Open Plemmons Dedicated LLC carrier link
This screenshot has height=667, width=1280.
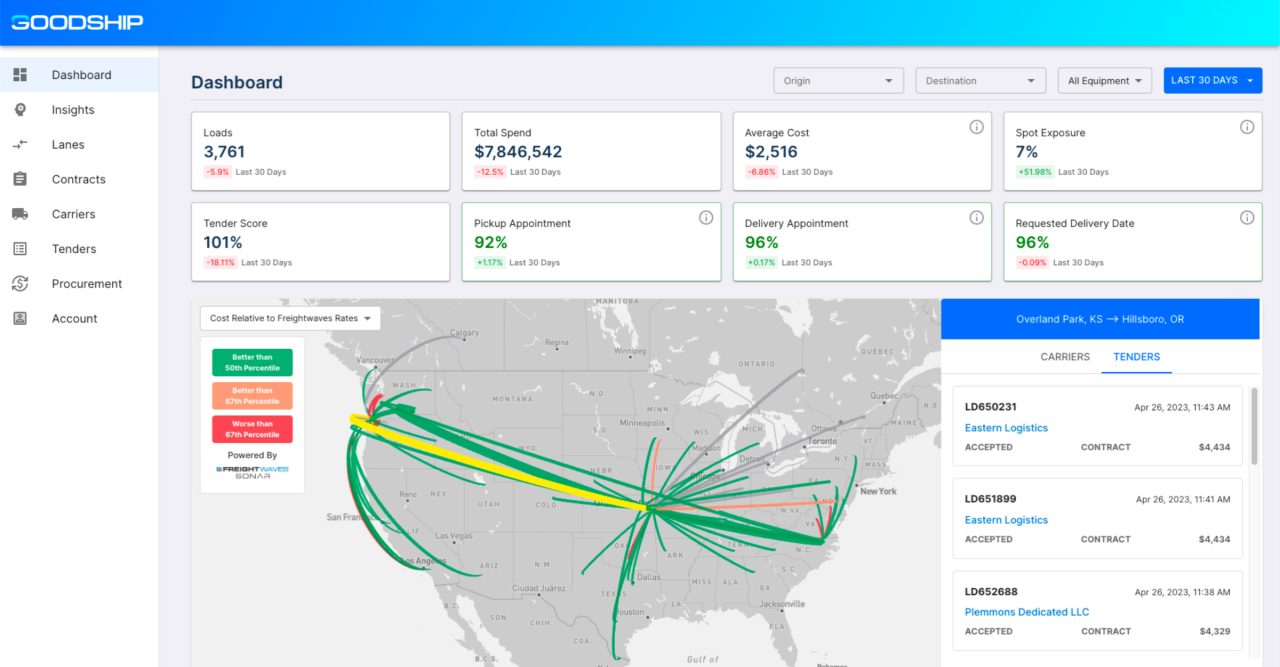1026,612
